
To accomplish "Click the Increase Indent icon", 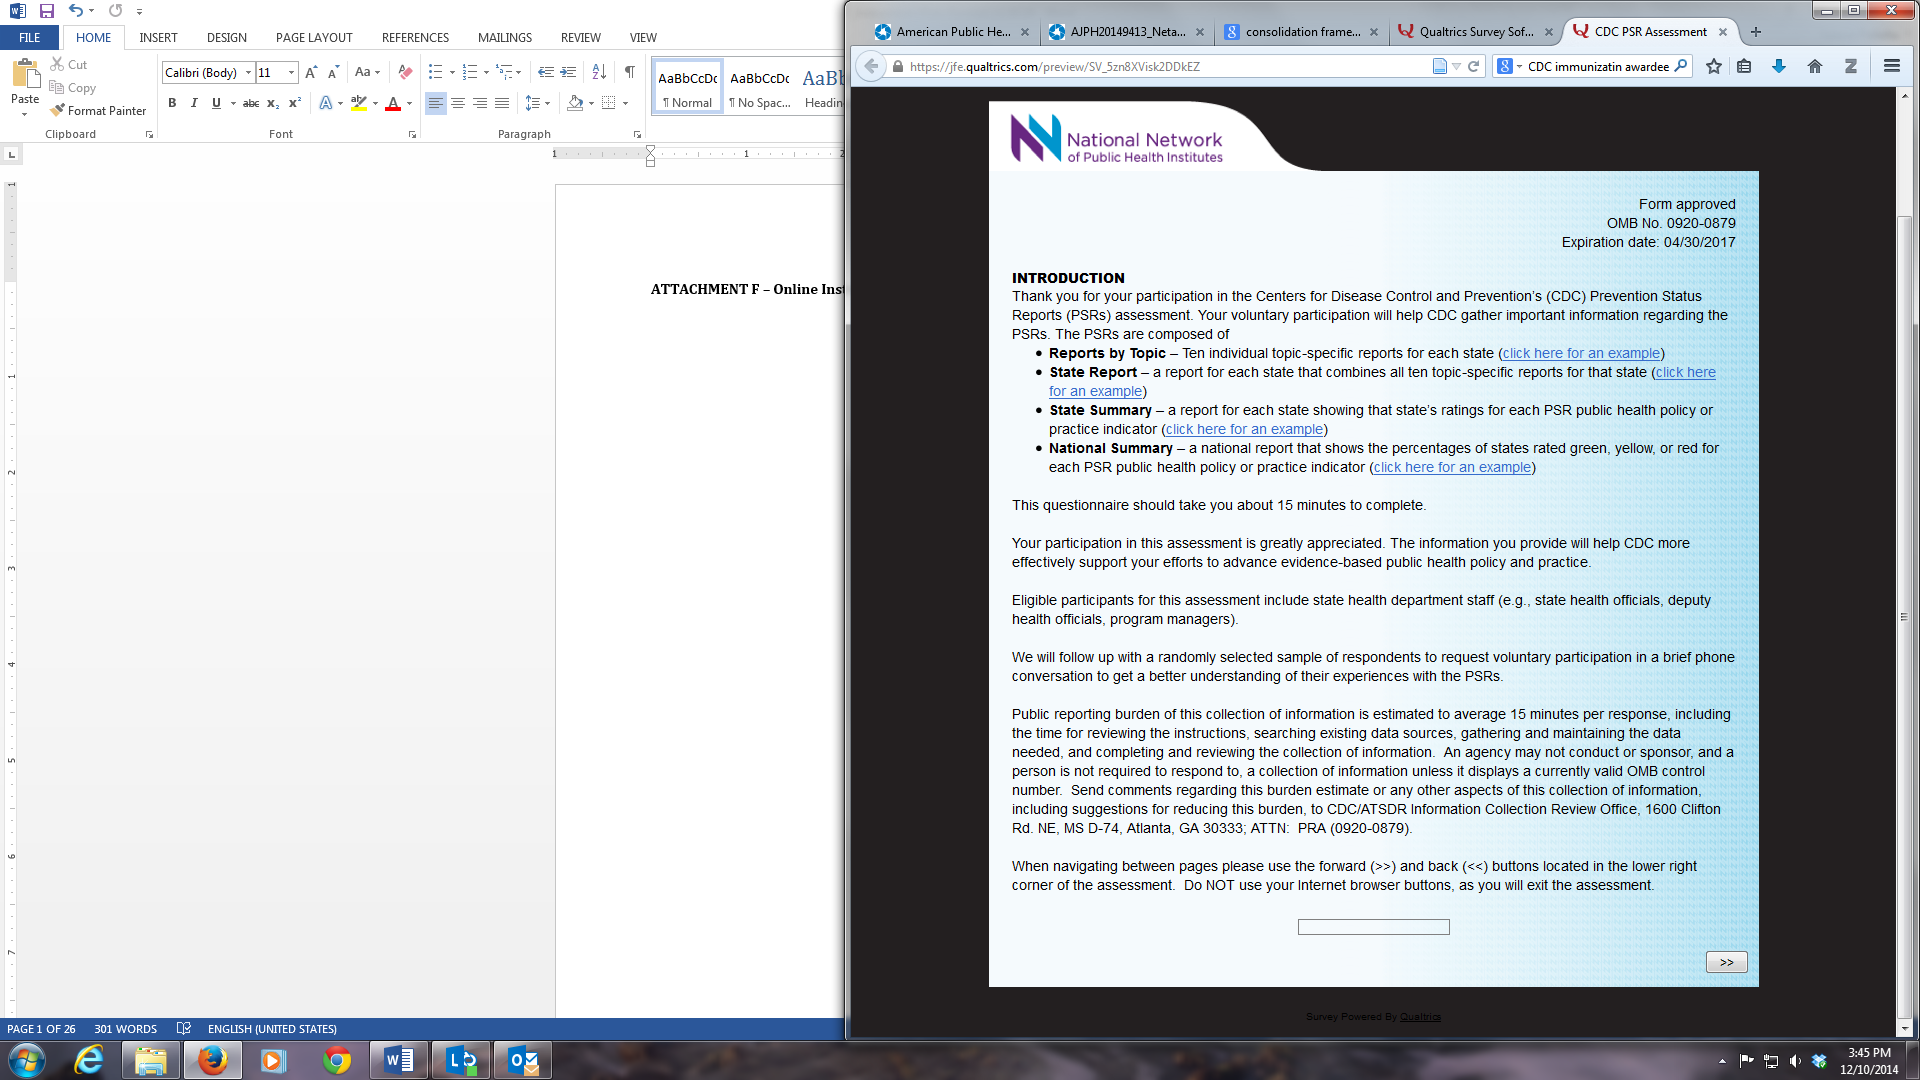I will [x=568, y=72].
